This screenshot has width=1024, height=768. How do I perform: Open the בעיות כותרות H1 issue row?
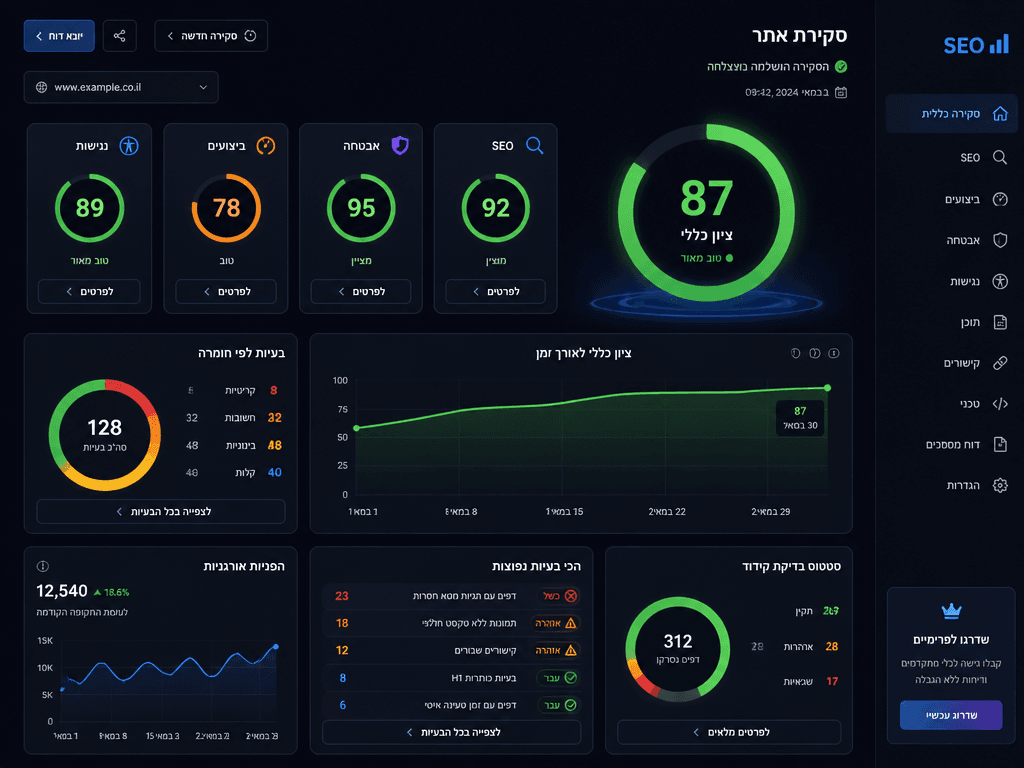452,678
